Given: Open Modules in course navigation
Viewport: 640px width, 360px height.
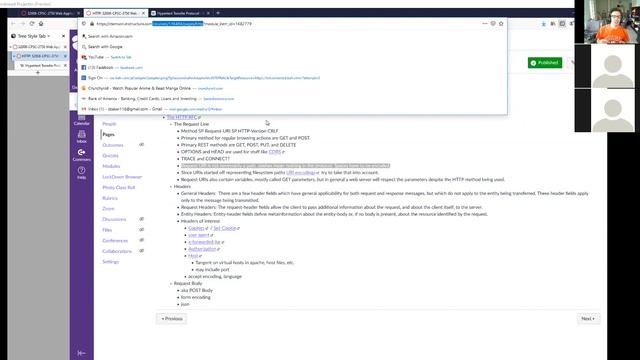Looking at the screenshot, I should click(x=111, y=166).
